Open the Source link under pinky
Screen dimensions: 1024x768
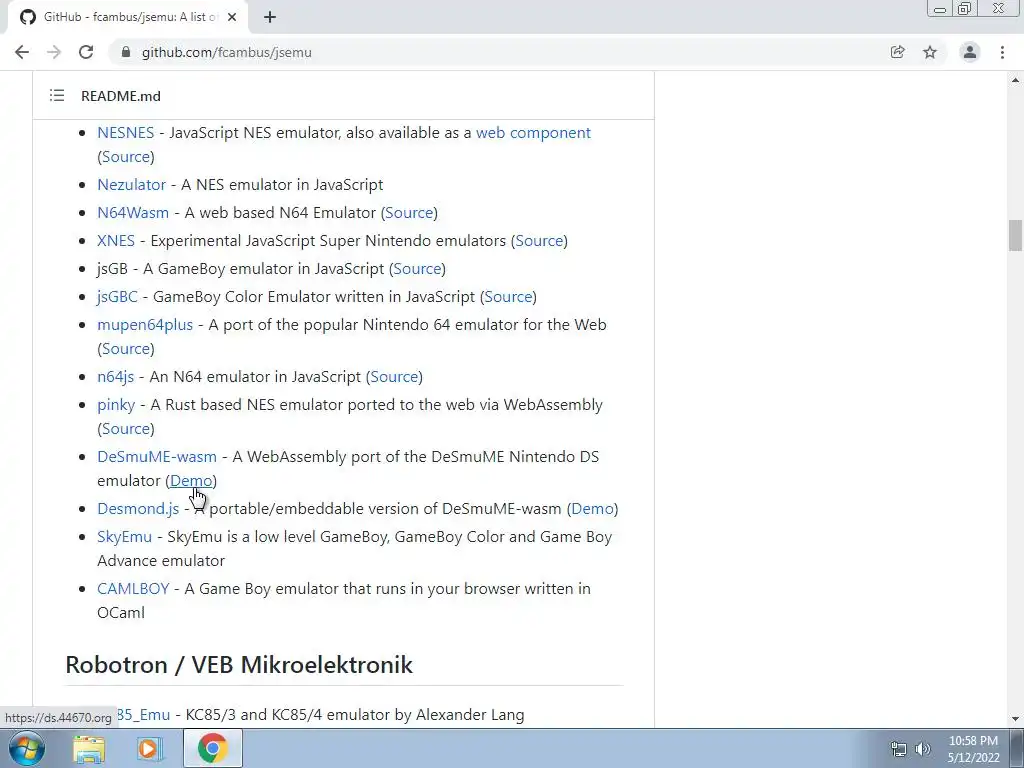(126, 429)
